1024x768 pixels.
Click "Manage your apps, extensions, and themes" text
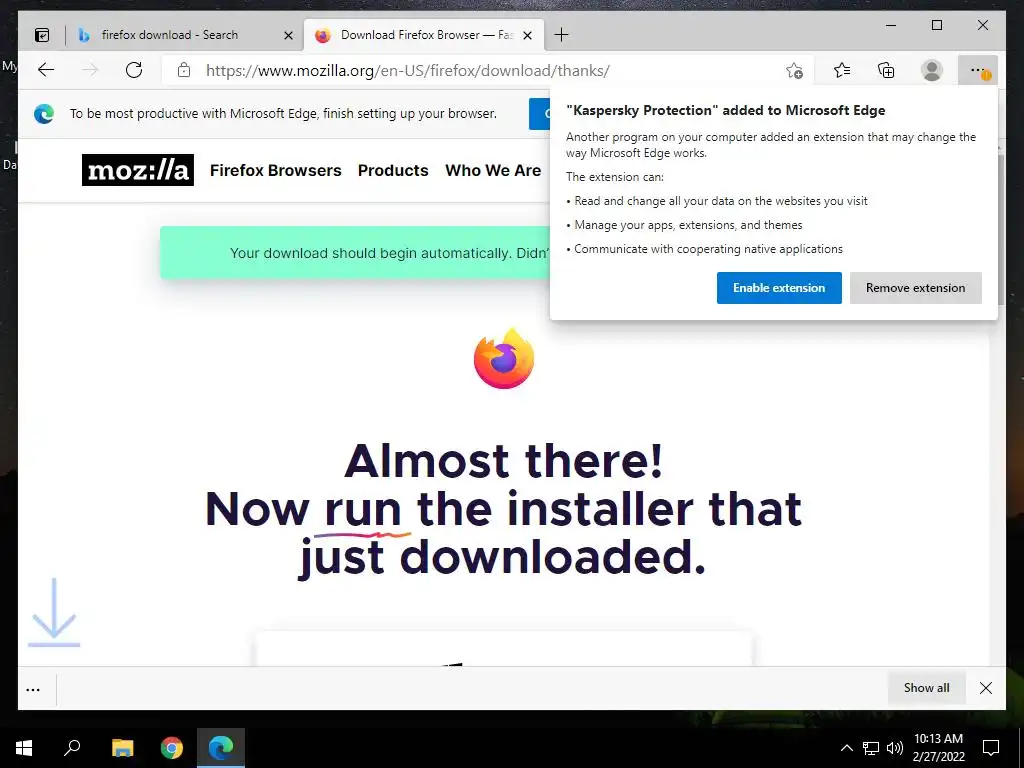[688, 225]
